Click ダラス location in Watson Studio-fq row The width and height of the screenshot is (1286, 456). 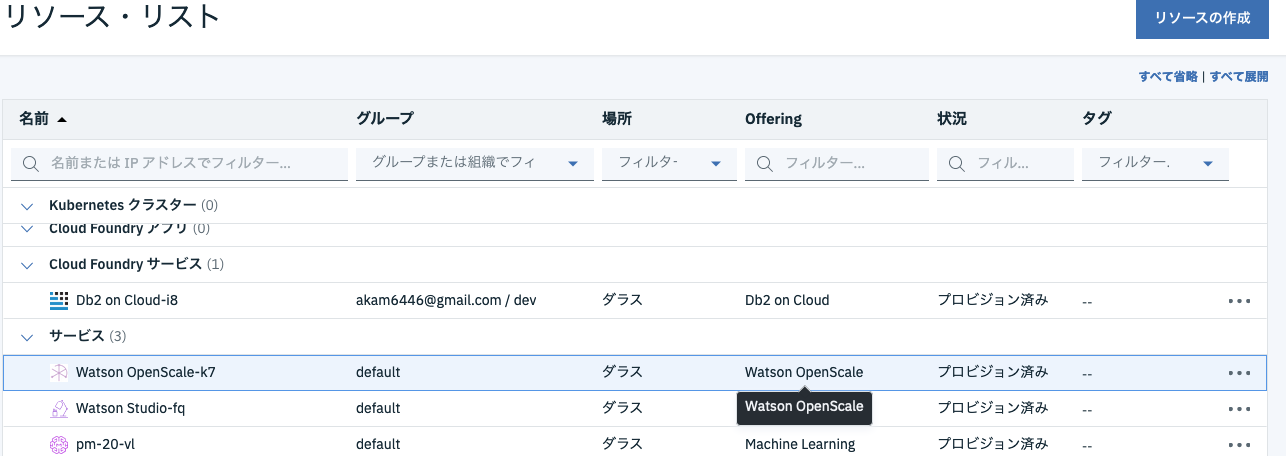[x=622, y=408]
